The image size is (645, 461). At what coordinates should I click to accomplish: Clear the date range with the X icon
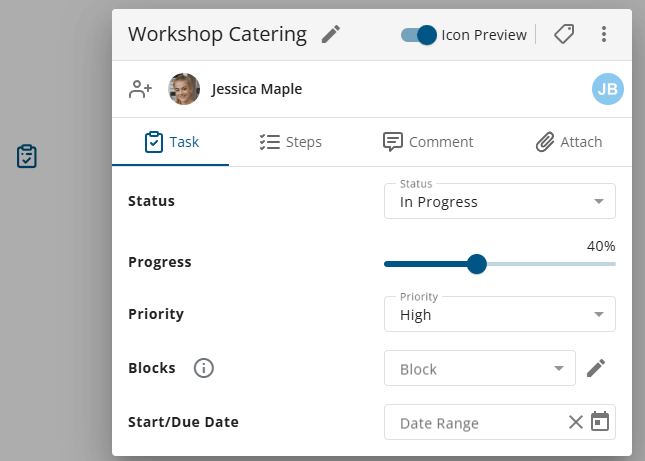[575, 422]
